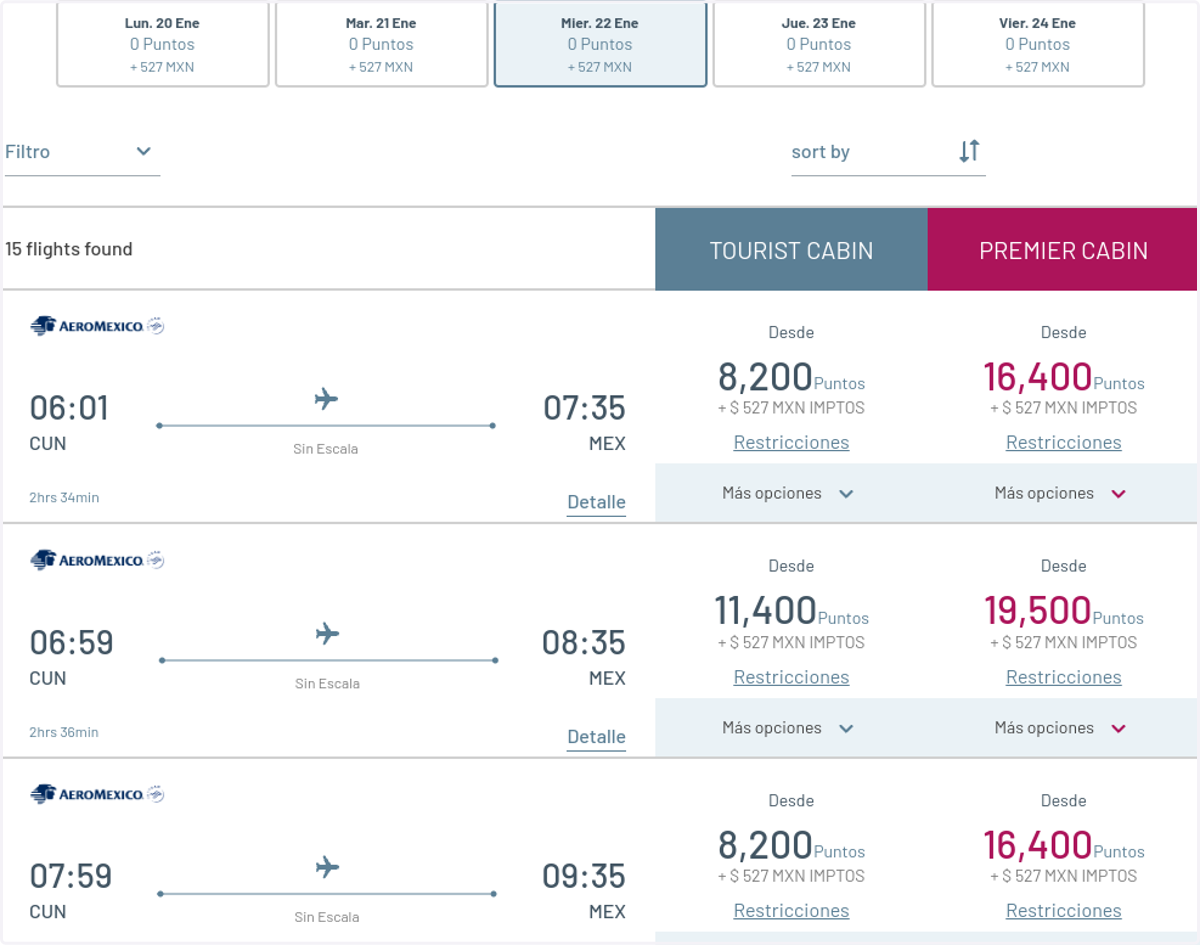Click the Aeromexico logo on 06:01 flight
1200x945 pixels.
coord(97,326)
